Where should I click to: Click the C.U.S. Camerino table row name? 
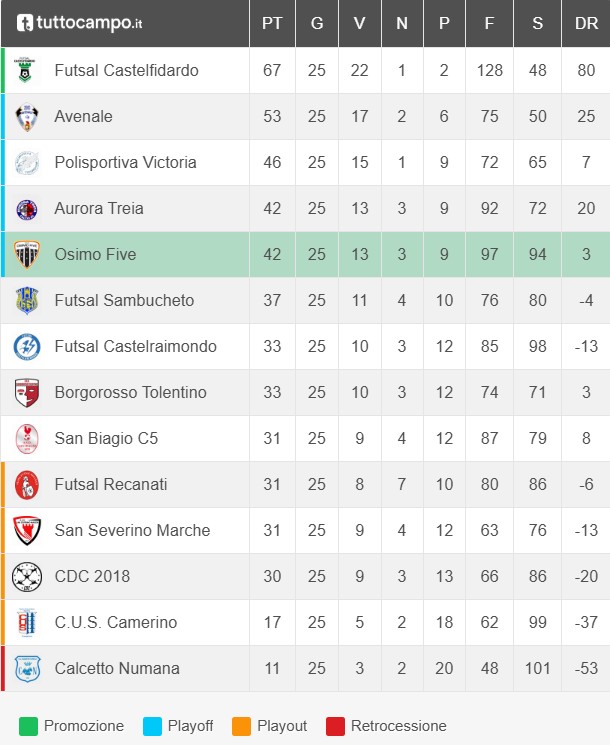click(x=115, y=623)
